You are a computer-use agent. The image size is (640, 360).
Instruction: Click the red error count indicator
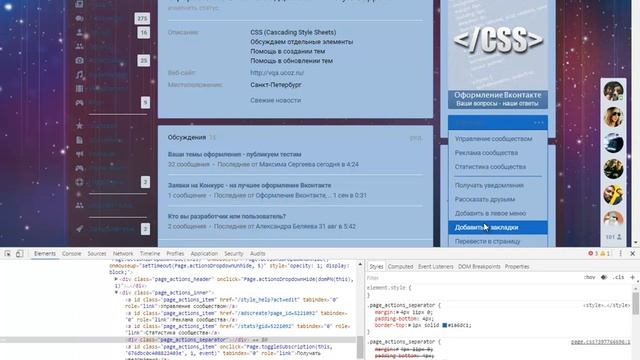[593, 253]
